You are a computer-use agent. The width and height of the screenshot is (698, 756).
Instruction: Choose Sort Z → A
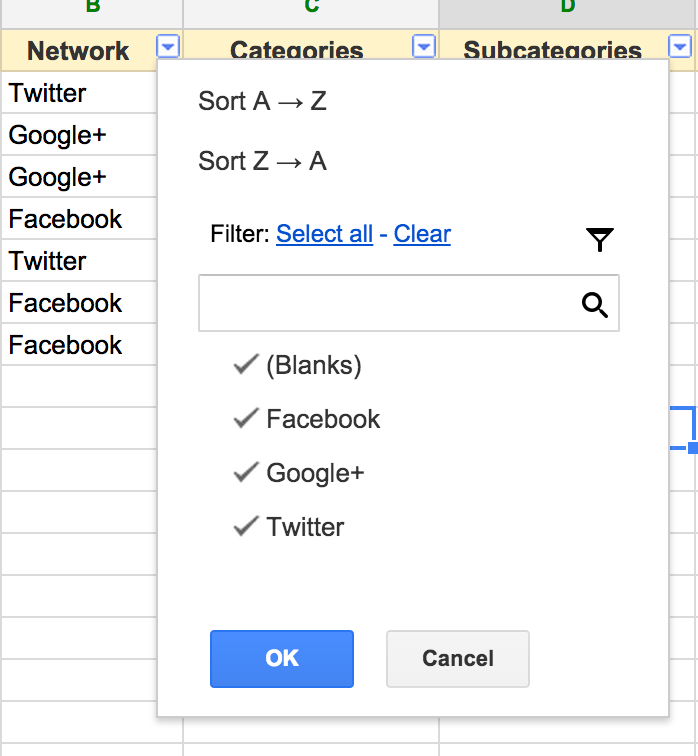(x=263, y=161)
